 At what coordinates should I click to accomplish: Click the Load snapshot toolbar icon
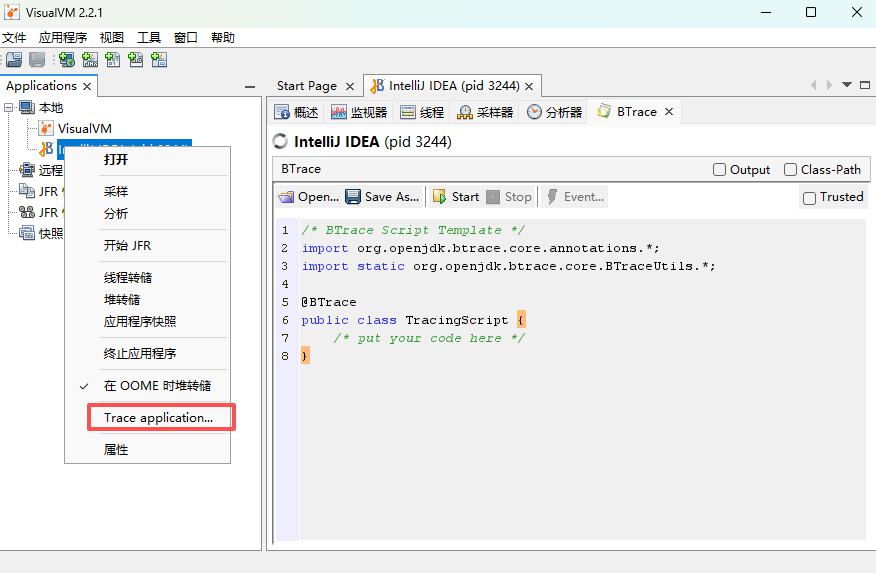pyautogui.click(x=14, y=59)
